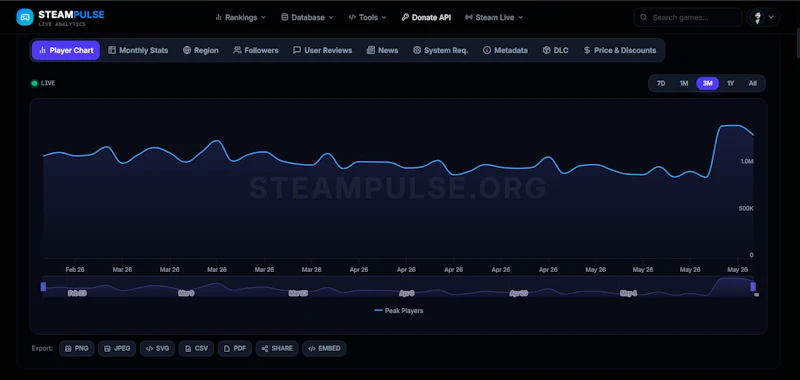The image size is (800, 380).
Task: Click the STEAMPULSE Live Analytics brand text
Action: 71,18
